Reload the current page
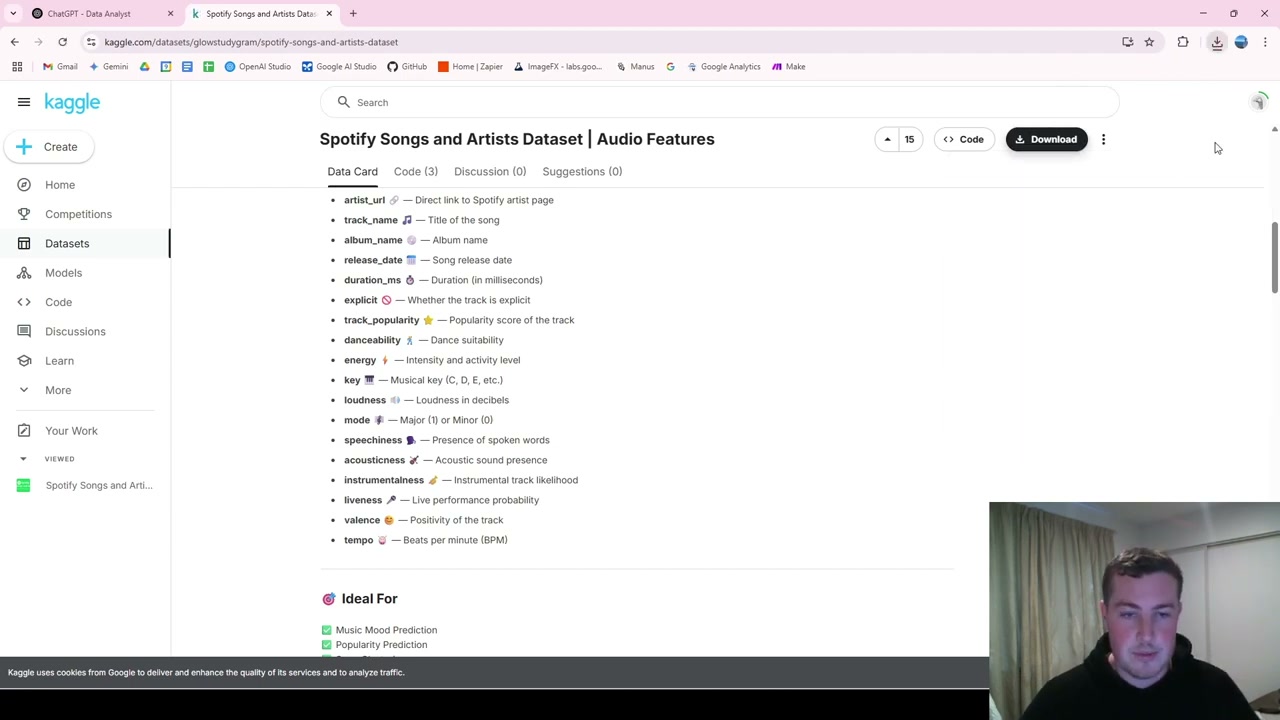This screenshot has width=1280, height=720. tap(62, 42)
